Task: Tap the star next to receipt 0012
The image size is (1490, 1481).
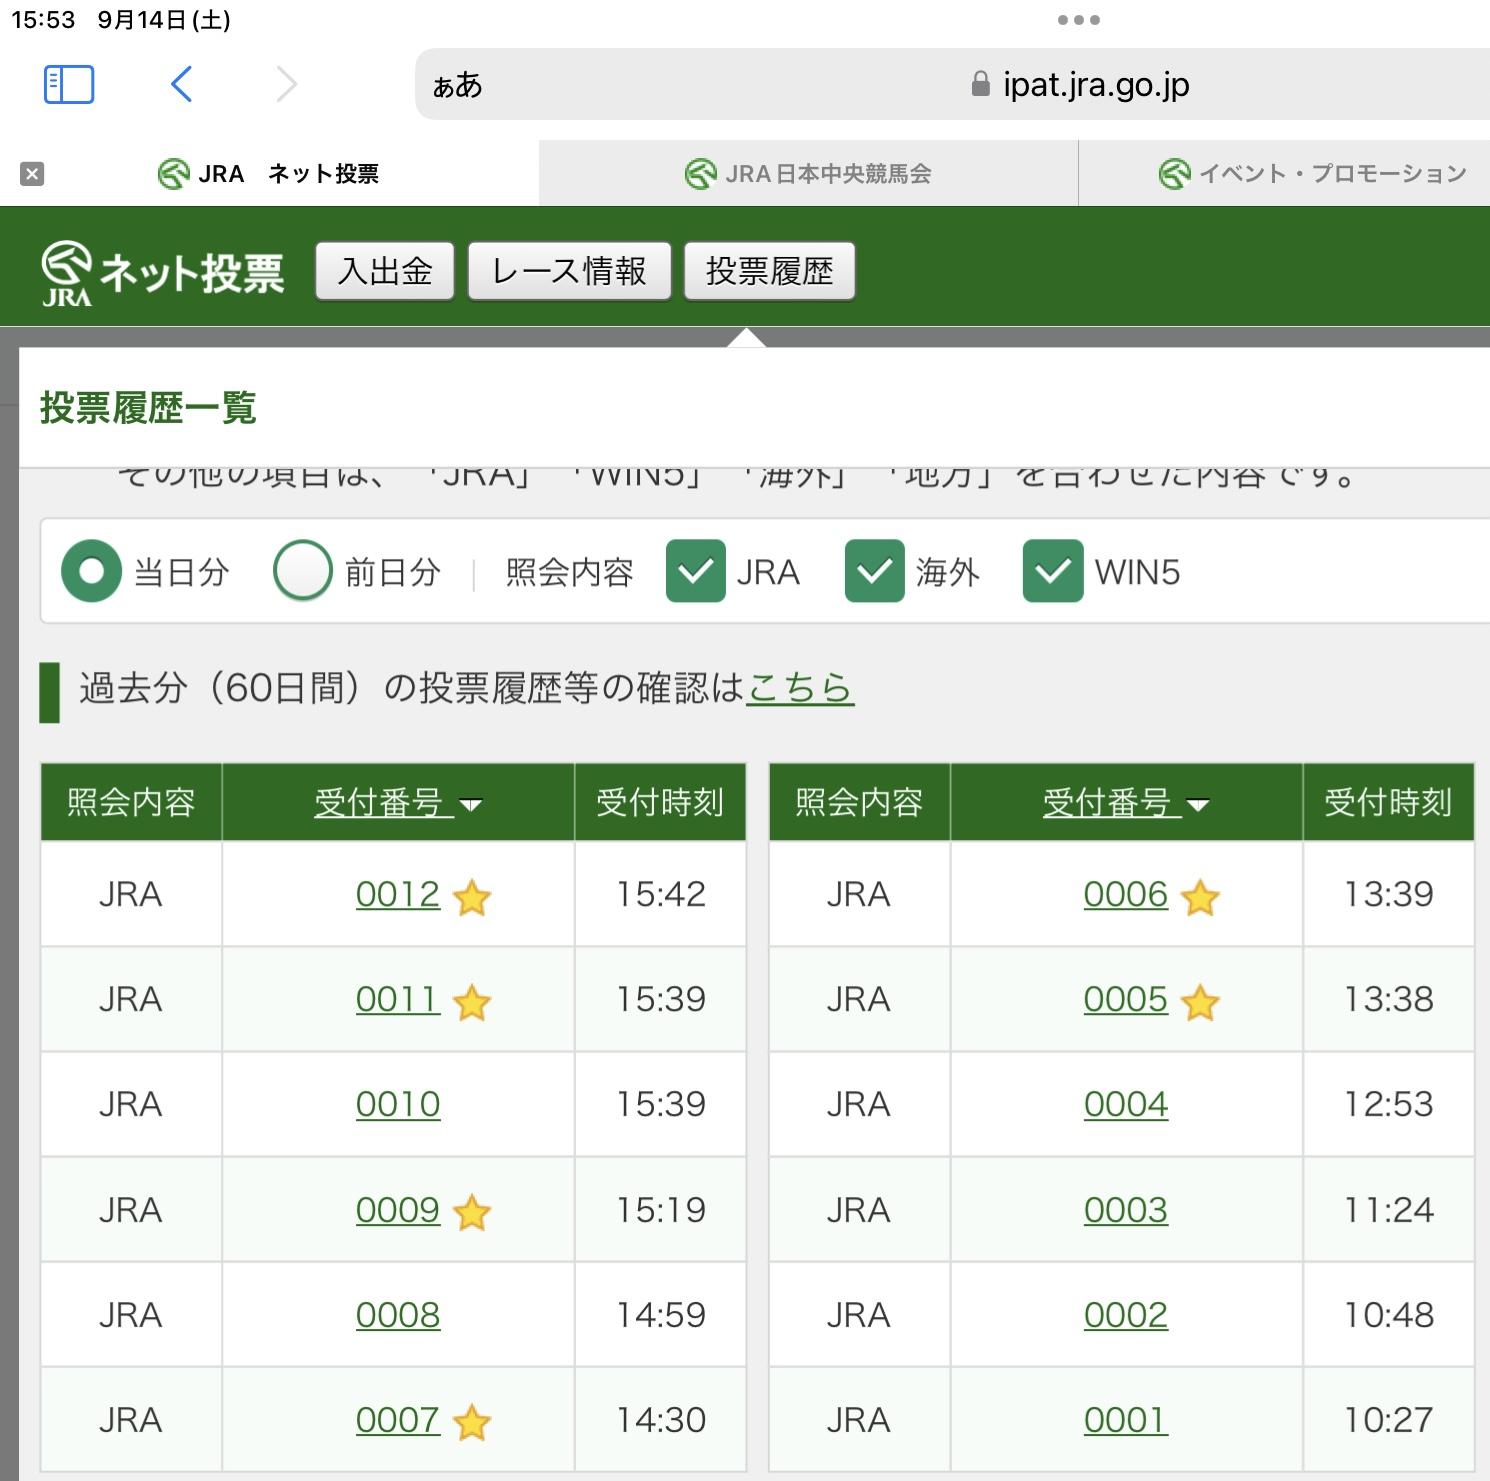Action: tap(472, 898)
